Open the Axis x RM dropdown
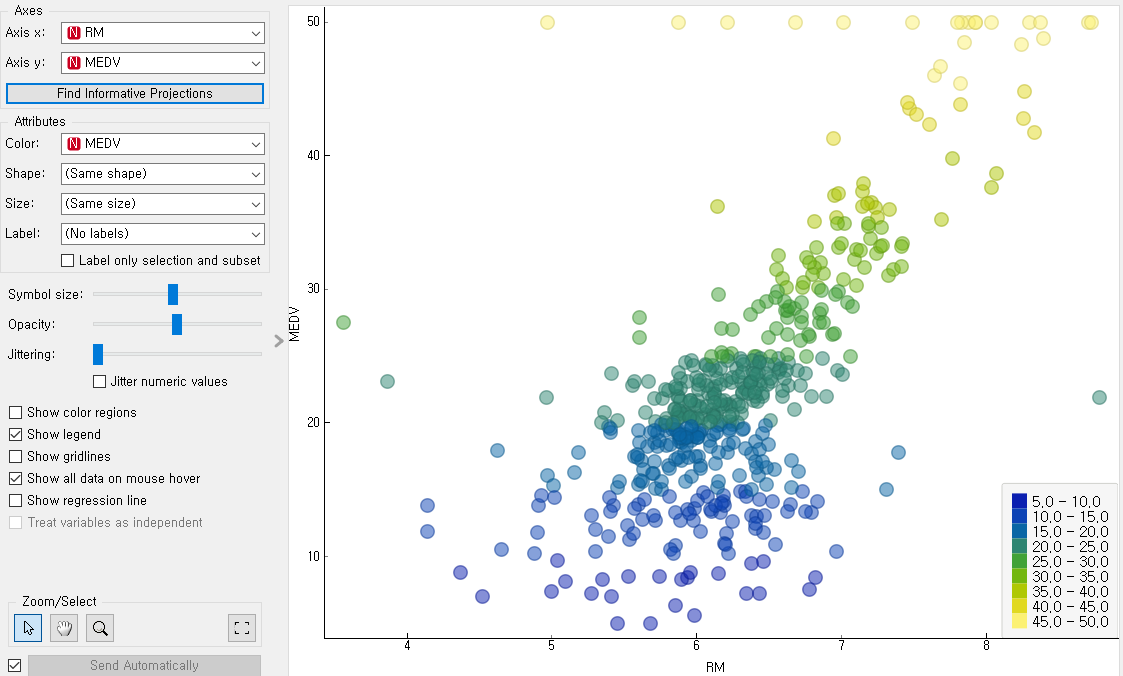The image size is (1123, 676). pyautogui.click(x=162, y=33)
